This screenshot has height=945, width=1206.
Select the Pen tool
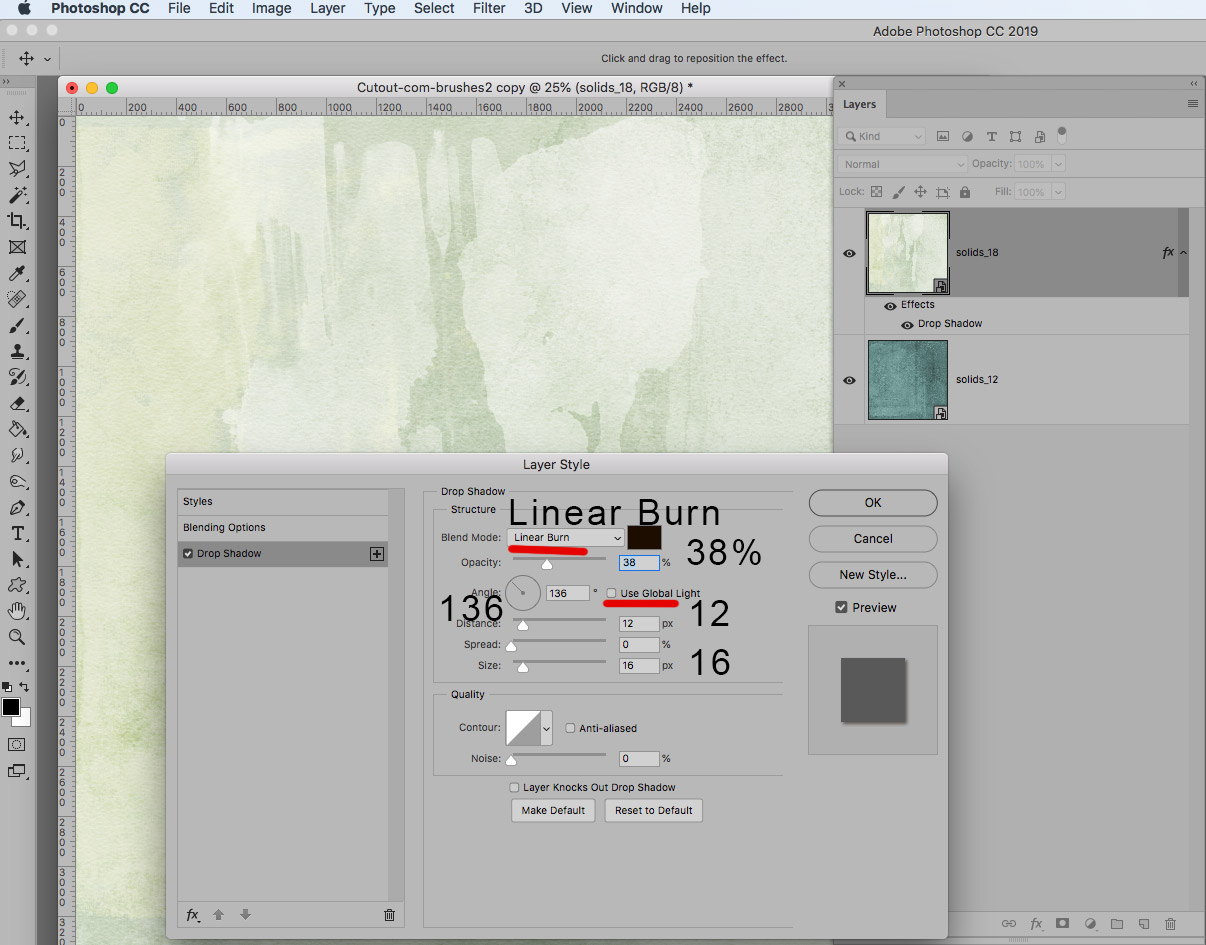coord(17,507)
